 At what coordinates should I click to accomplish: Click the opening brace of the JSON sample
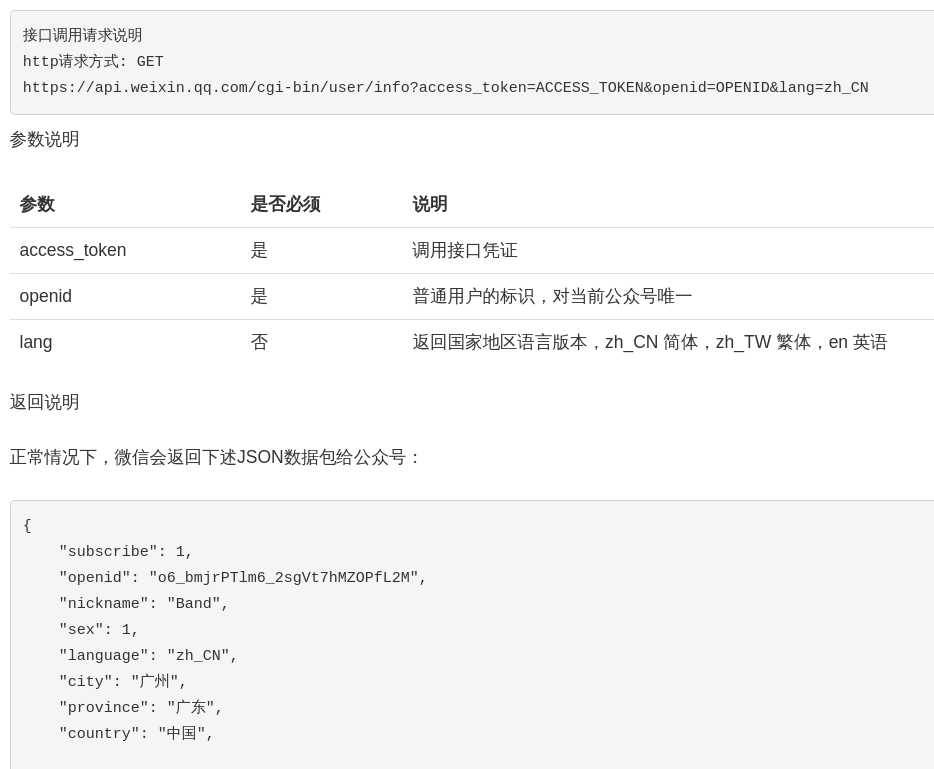(27, 525)
